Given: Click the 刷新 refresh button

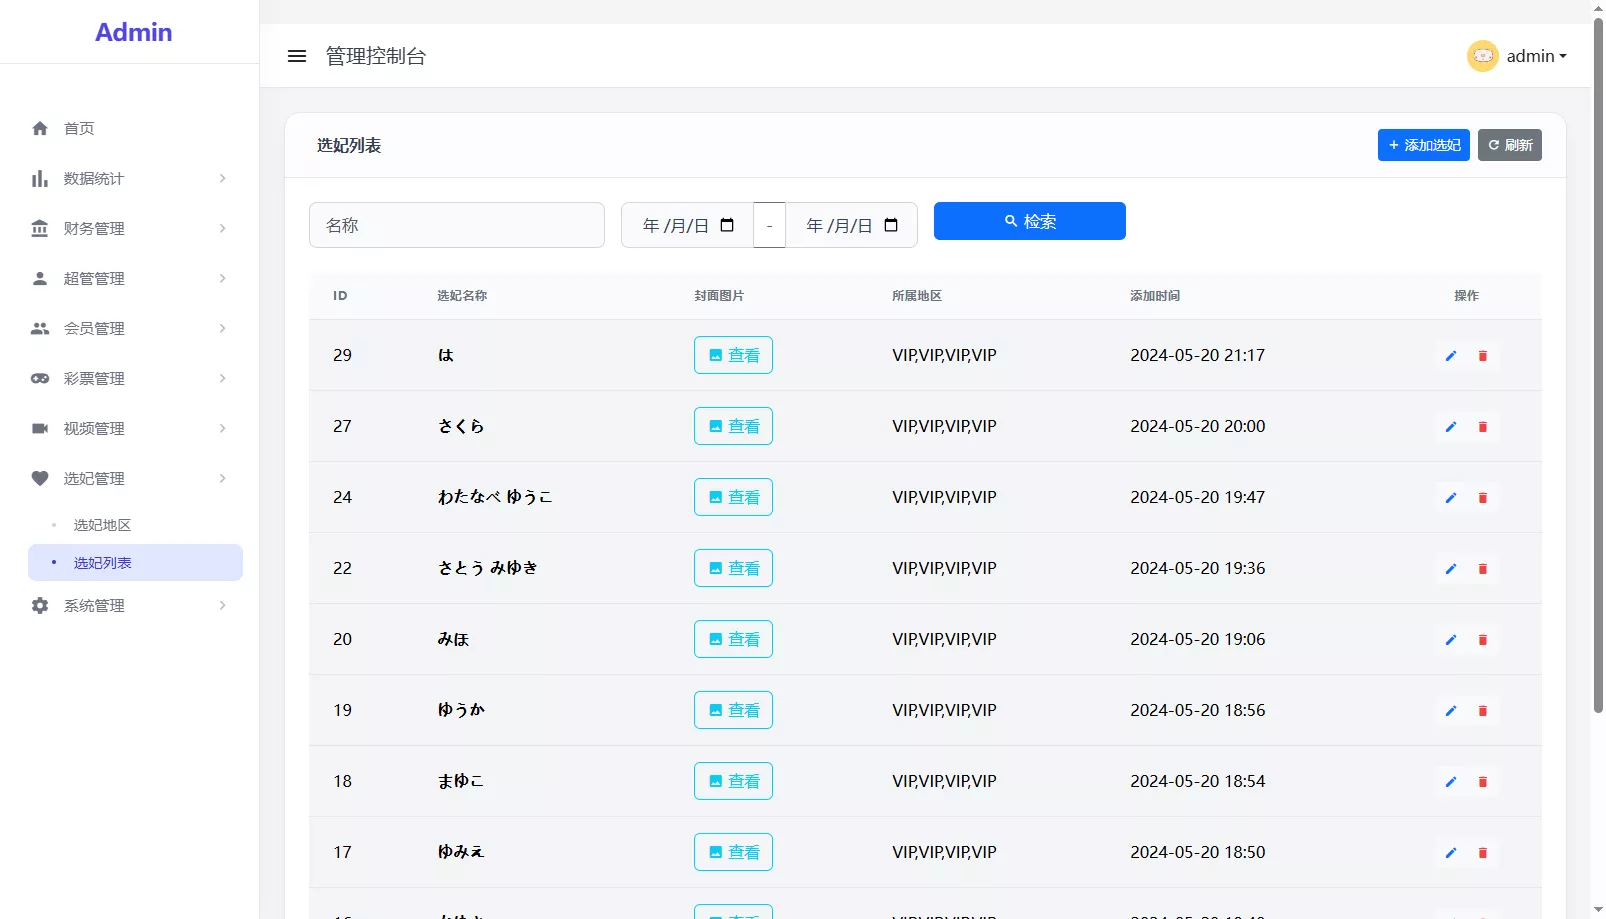Looking at the screenshot, I should (x=1509, y=145).
